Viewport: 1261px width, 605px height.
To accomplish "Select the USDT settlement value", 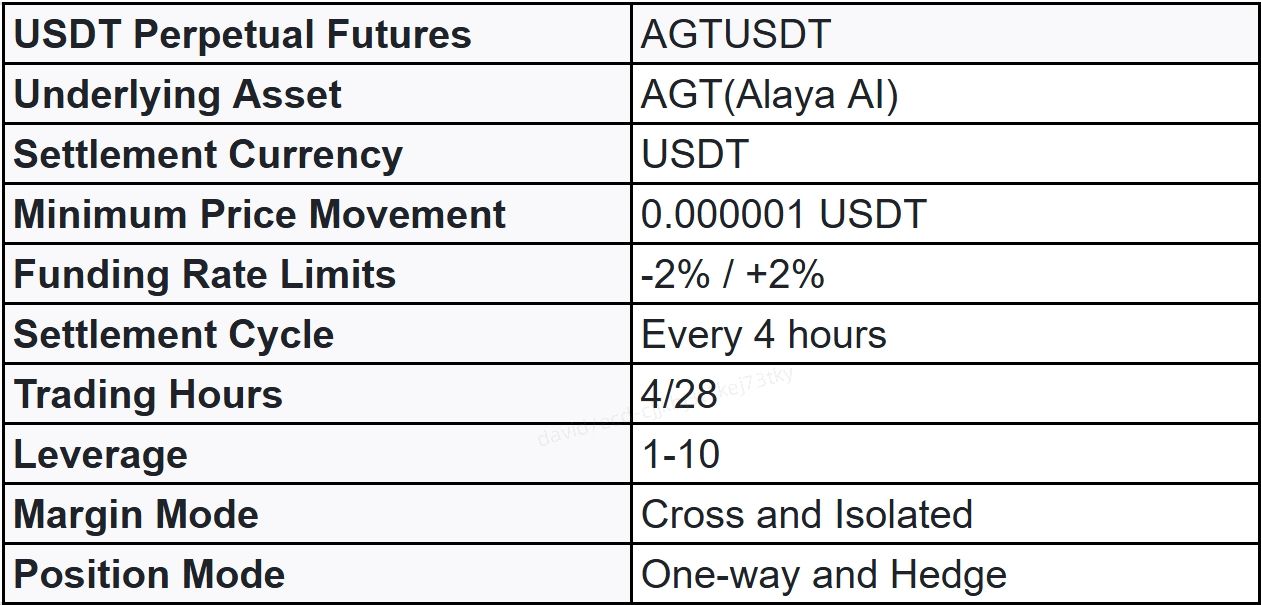I will (x=695, y=155).
